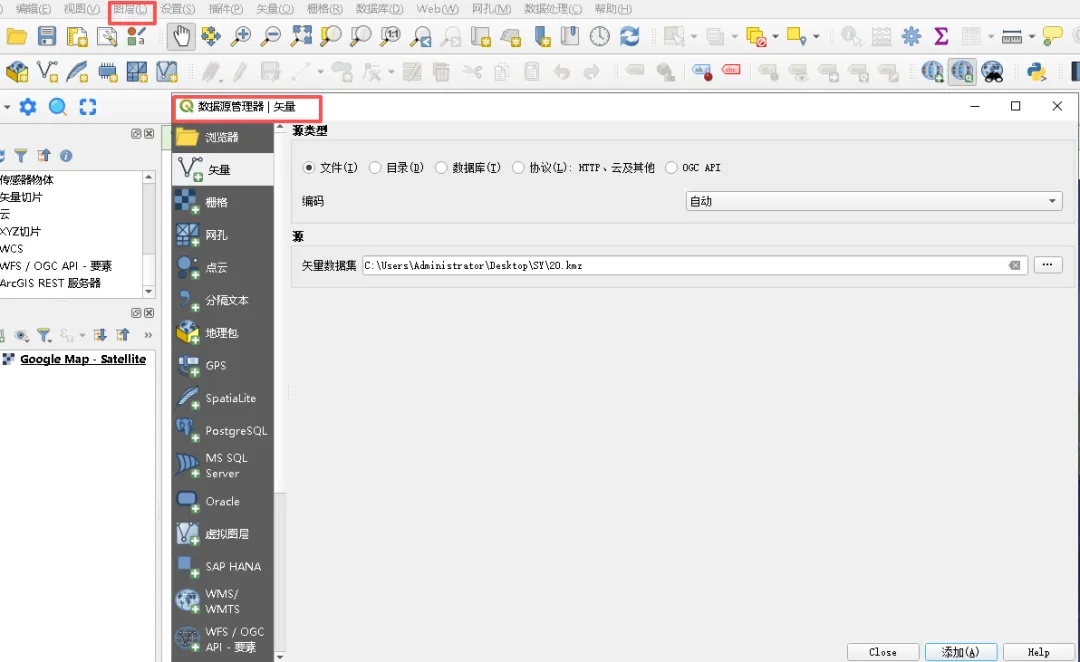The width and height of the screenshot is (1080, 662).
Task: Click the browse … button for vector dataset
Action: click(x=1047, y=265)
